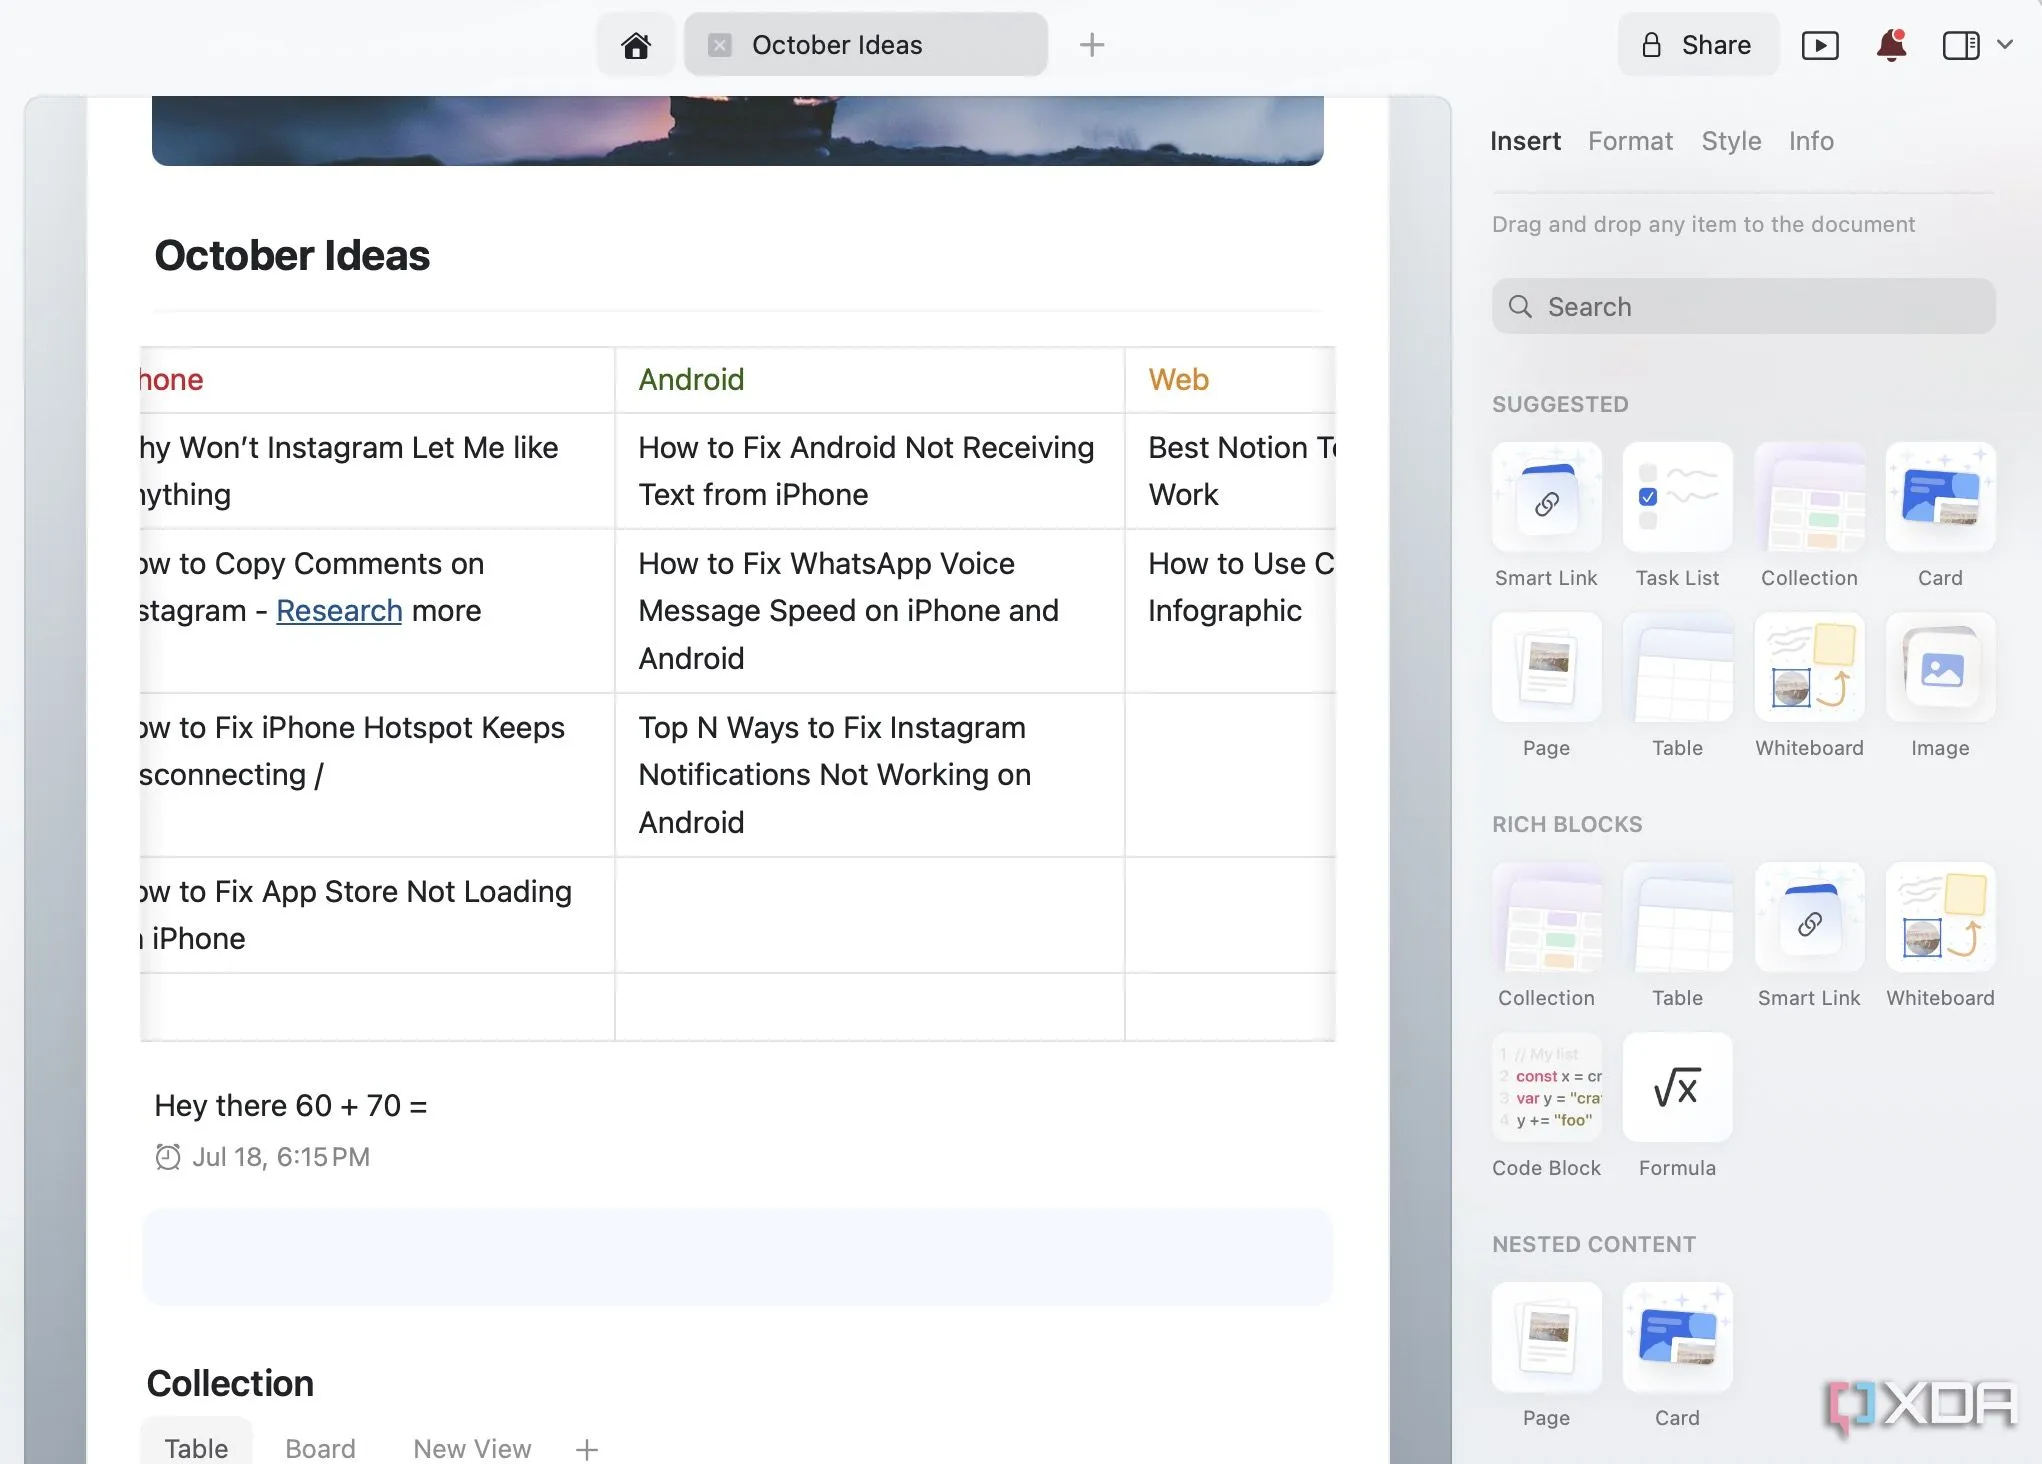Click the empty light blue block
Screen dimensions: 2042x1464
tap(737, 1257)
